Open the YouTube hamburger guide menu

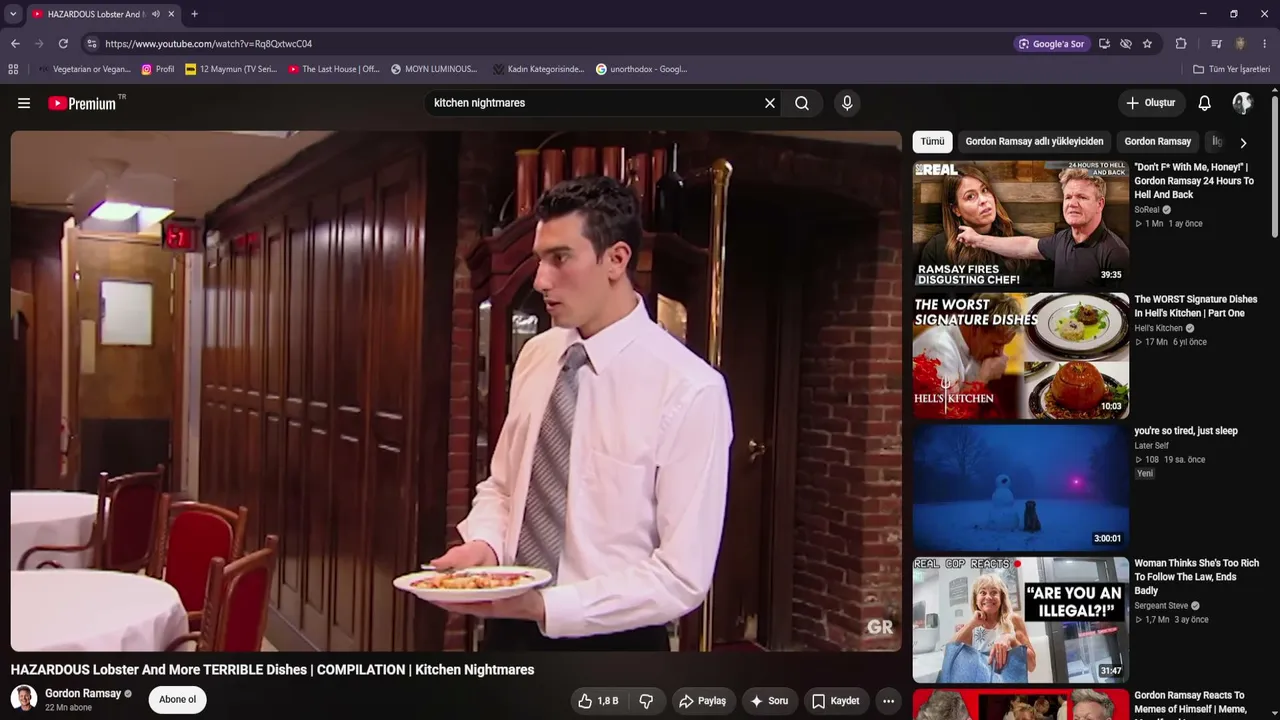(24, 103)
